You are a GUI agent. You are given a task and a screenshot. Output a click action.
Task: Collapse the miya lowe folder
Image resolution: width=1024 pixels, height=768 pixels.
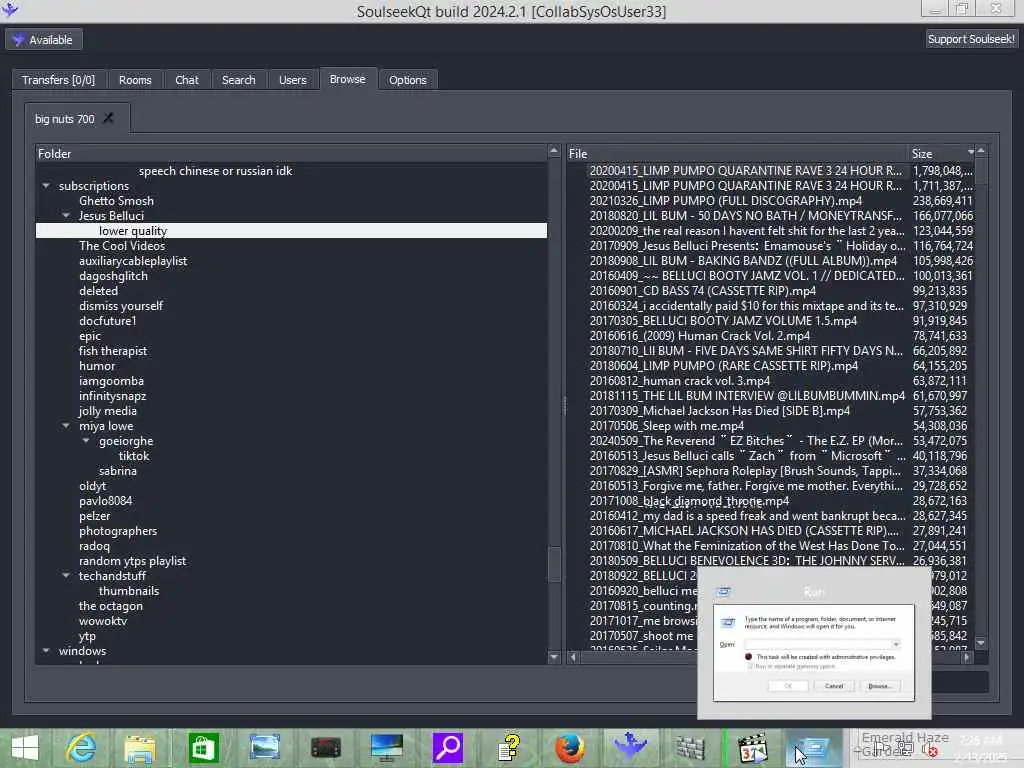click(x=66, y=425)
